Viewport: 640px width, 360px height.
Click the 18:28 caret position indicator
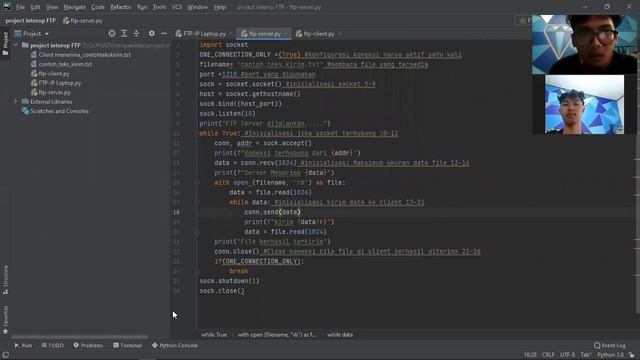point(530,355)
